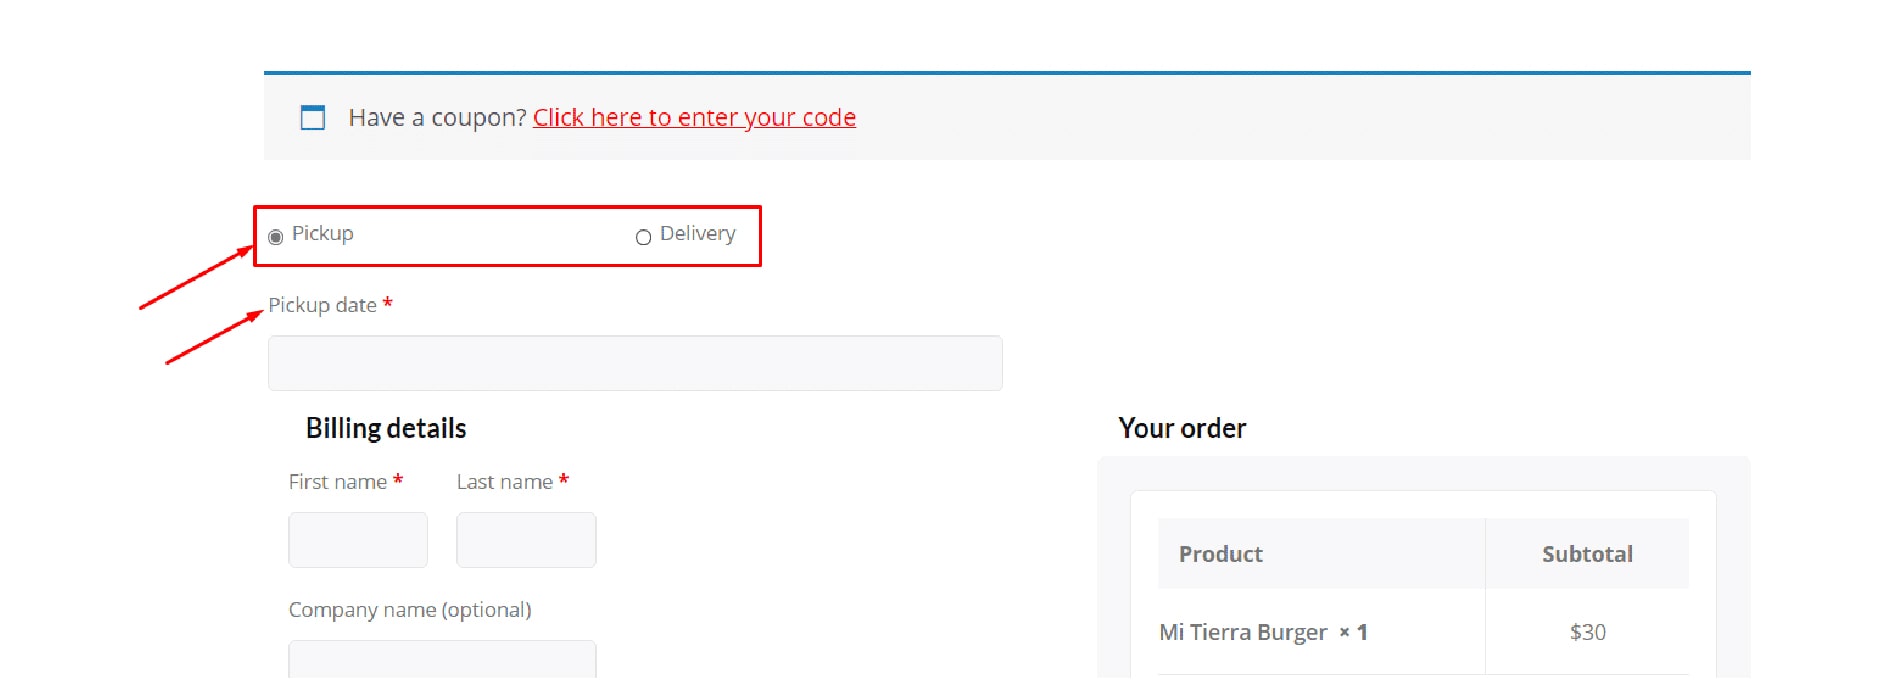Click into the Company name field
1903x694 pixels.
pyautogui.click(x=442, y=660)
